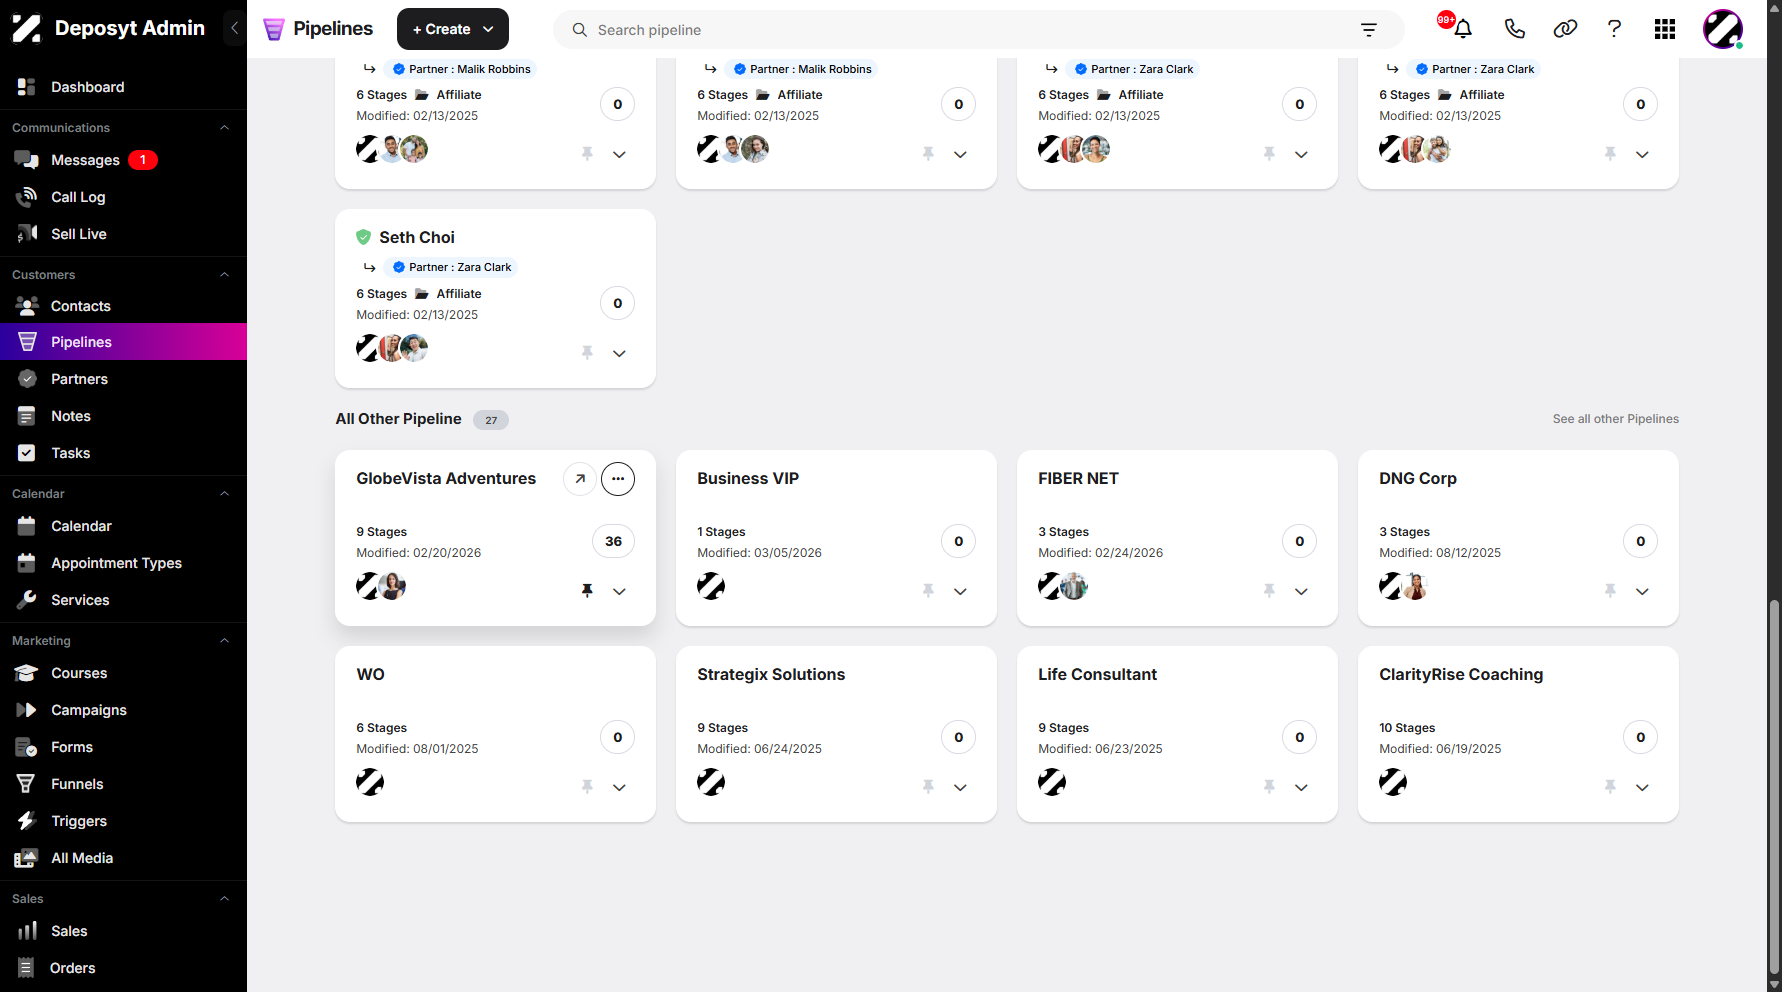Image resolution: width=1782 pixels, height=992 pixels.
Task: Pin the DNG Corp pipeline
Action: (x=1610, y=591)
